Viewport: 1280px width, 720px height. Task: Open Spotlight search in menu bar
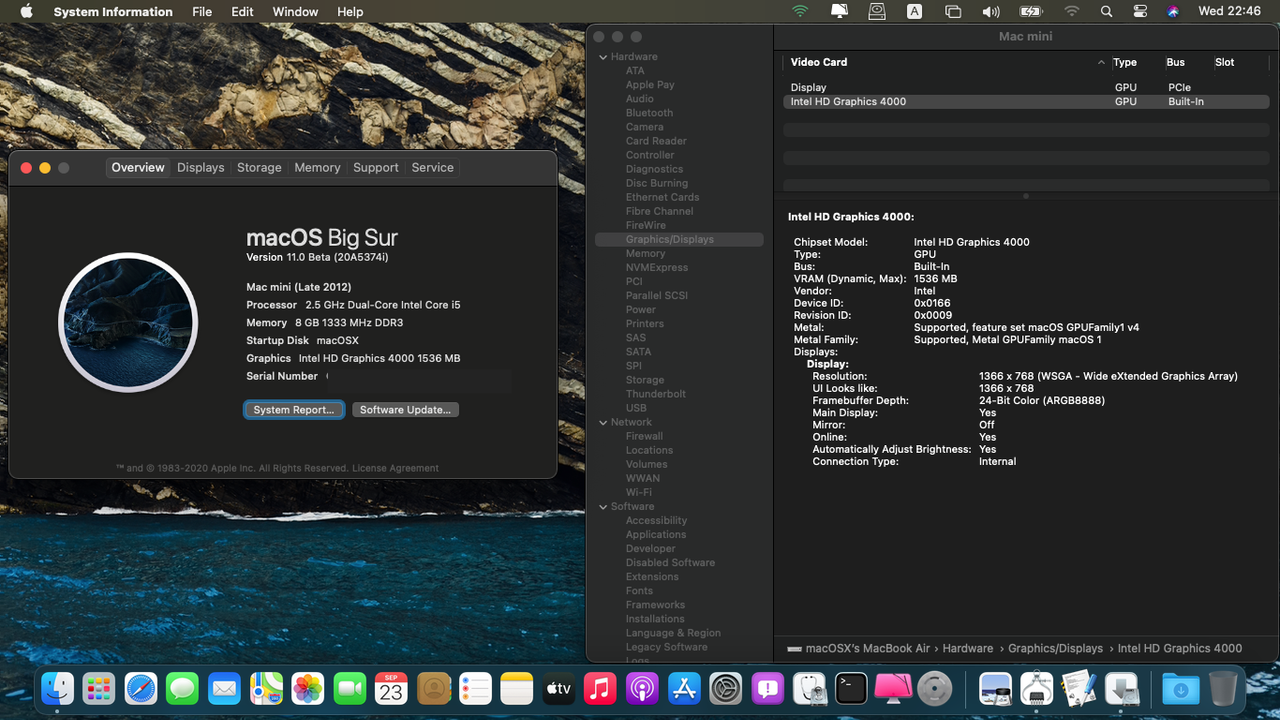coord(1106,12)
